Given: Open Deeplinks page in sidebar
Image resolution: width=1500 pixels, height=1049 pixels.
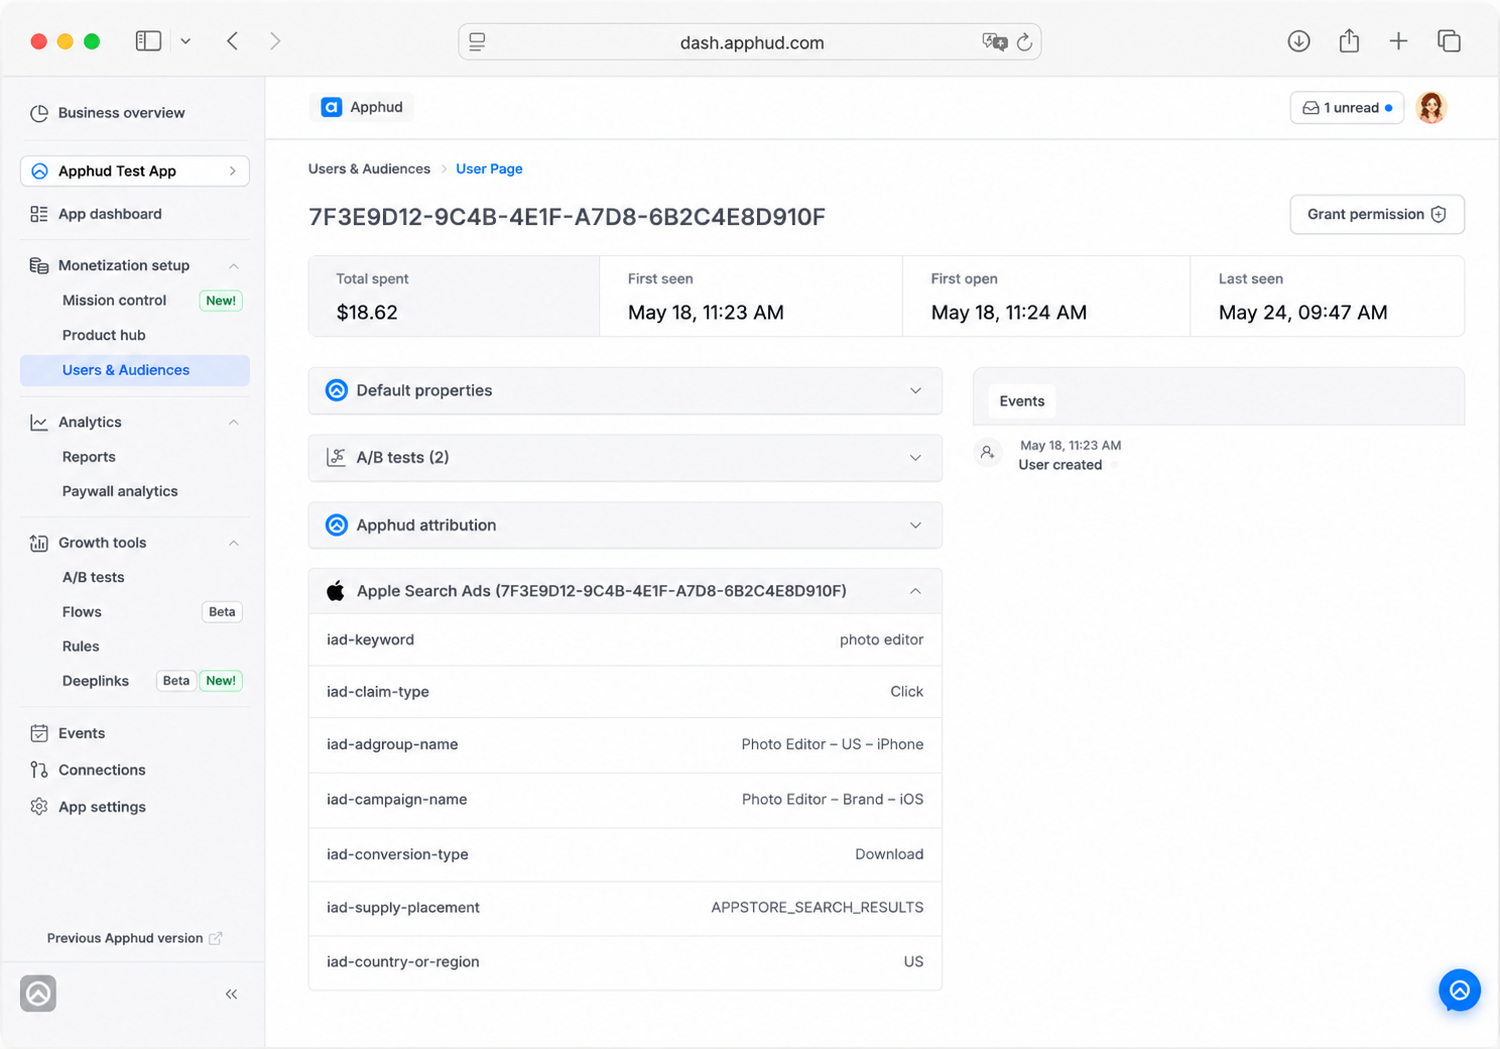Looking at the screenshot, I should pyautogui.click(x=95, y=681).
